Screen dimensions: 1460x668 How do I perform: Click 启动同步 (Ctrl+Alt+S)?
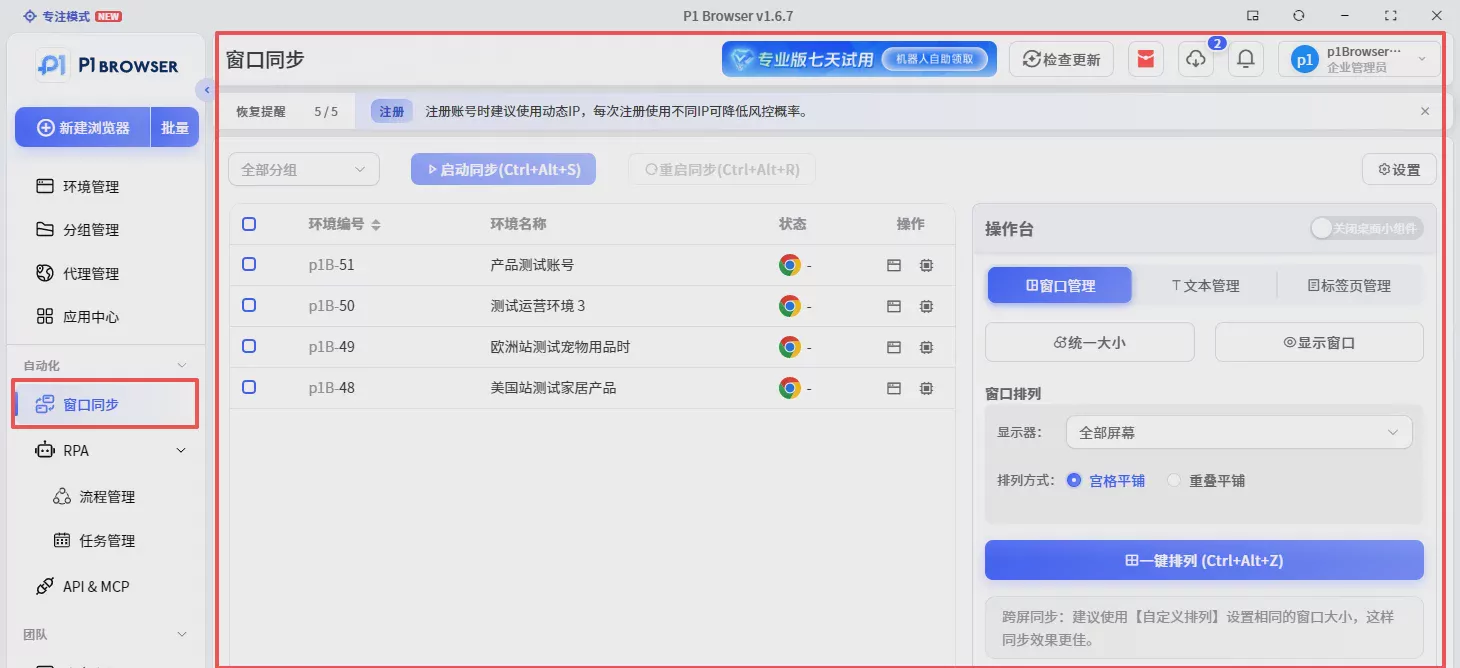click(503, 169)
